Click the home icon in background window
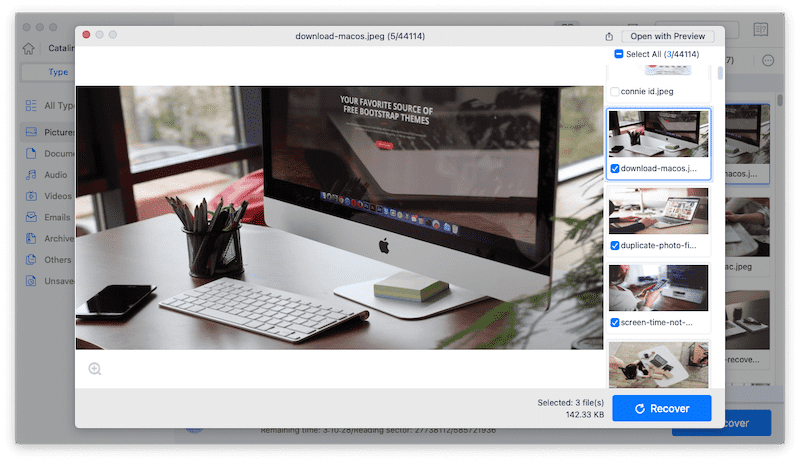800x462 pixels. (x=29, y=48)
